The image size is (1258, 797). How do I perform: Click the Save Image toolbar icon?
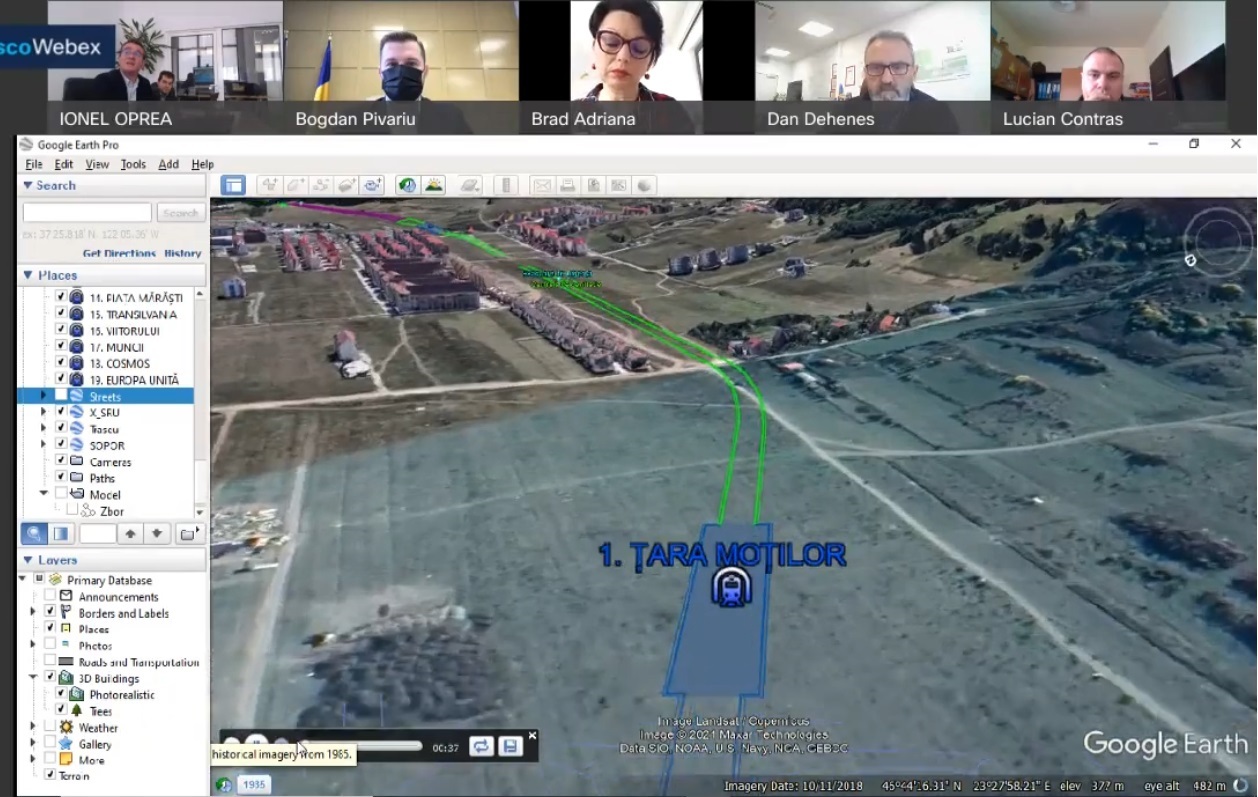594,185
